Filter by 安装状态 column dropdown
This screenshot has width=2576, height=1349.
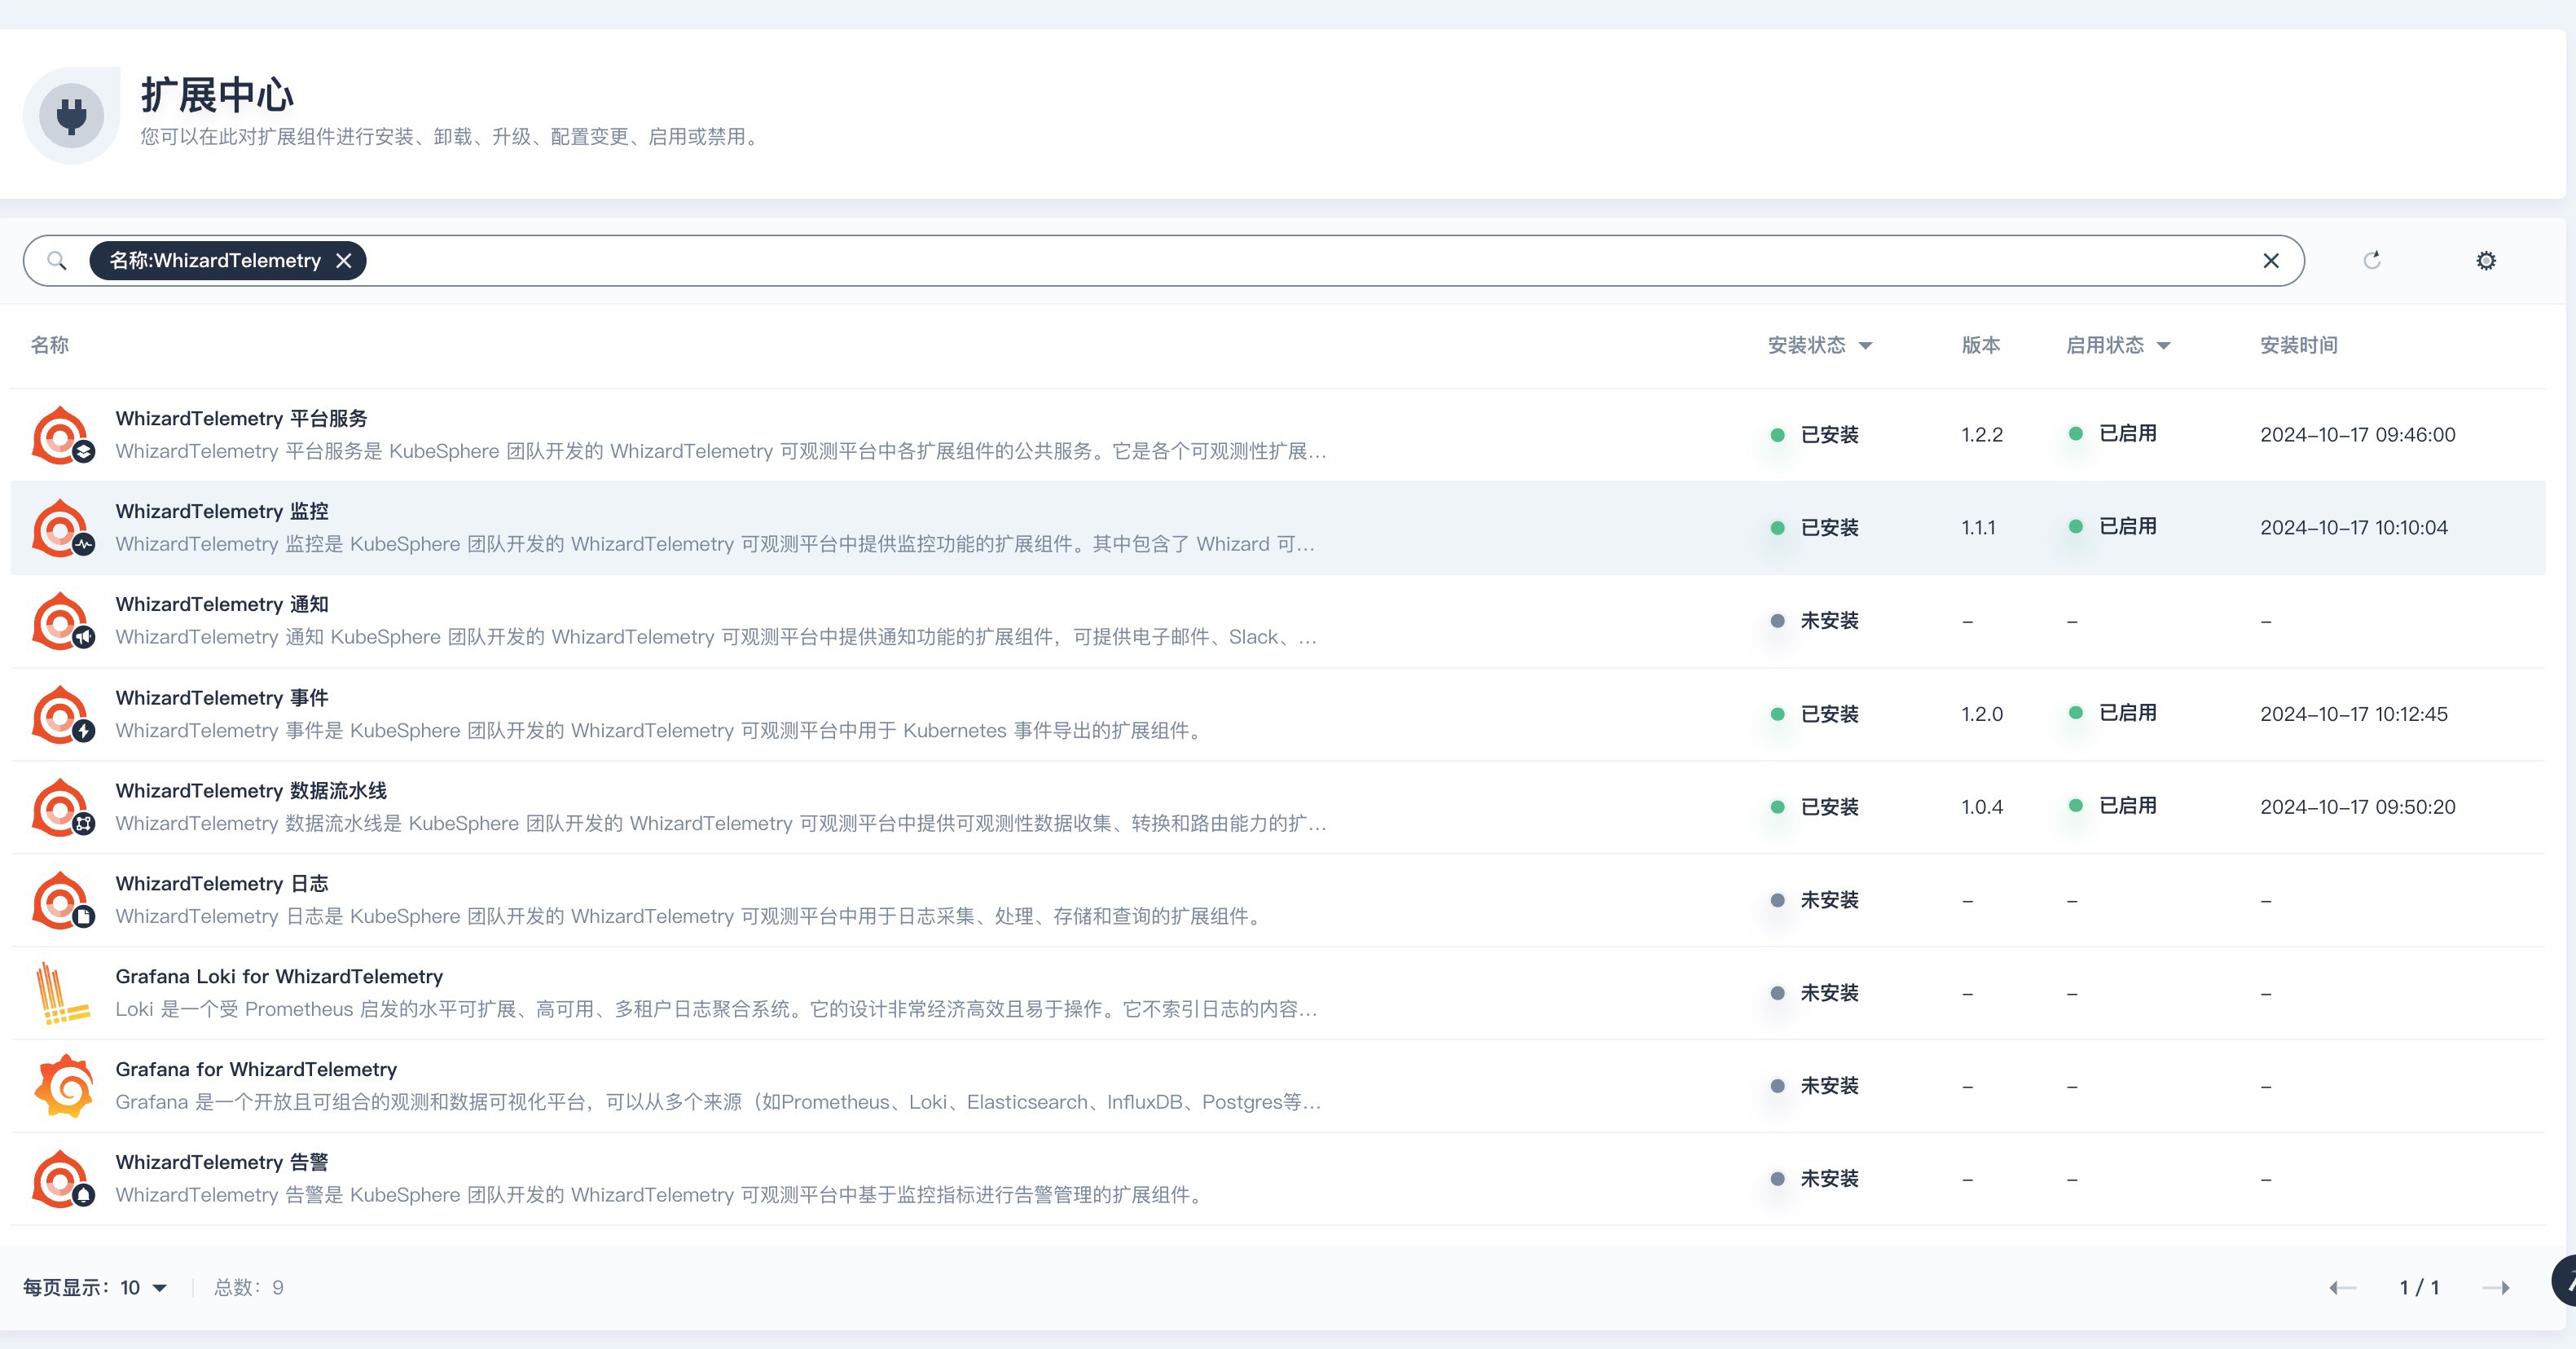tap(1819, 345)
